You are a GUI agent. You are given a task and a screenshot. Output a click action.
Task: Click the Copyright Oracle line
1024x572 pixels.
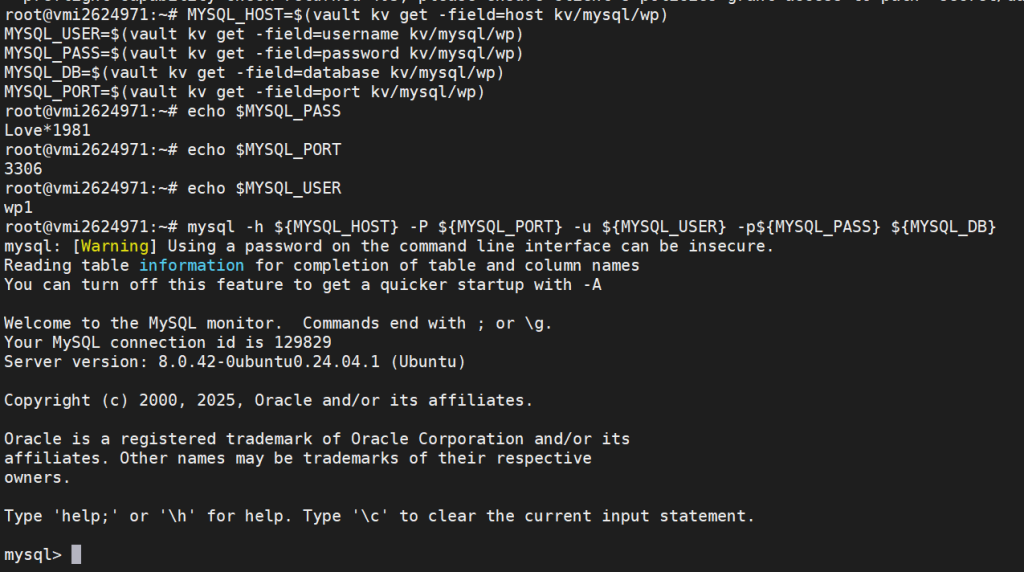268,400
